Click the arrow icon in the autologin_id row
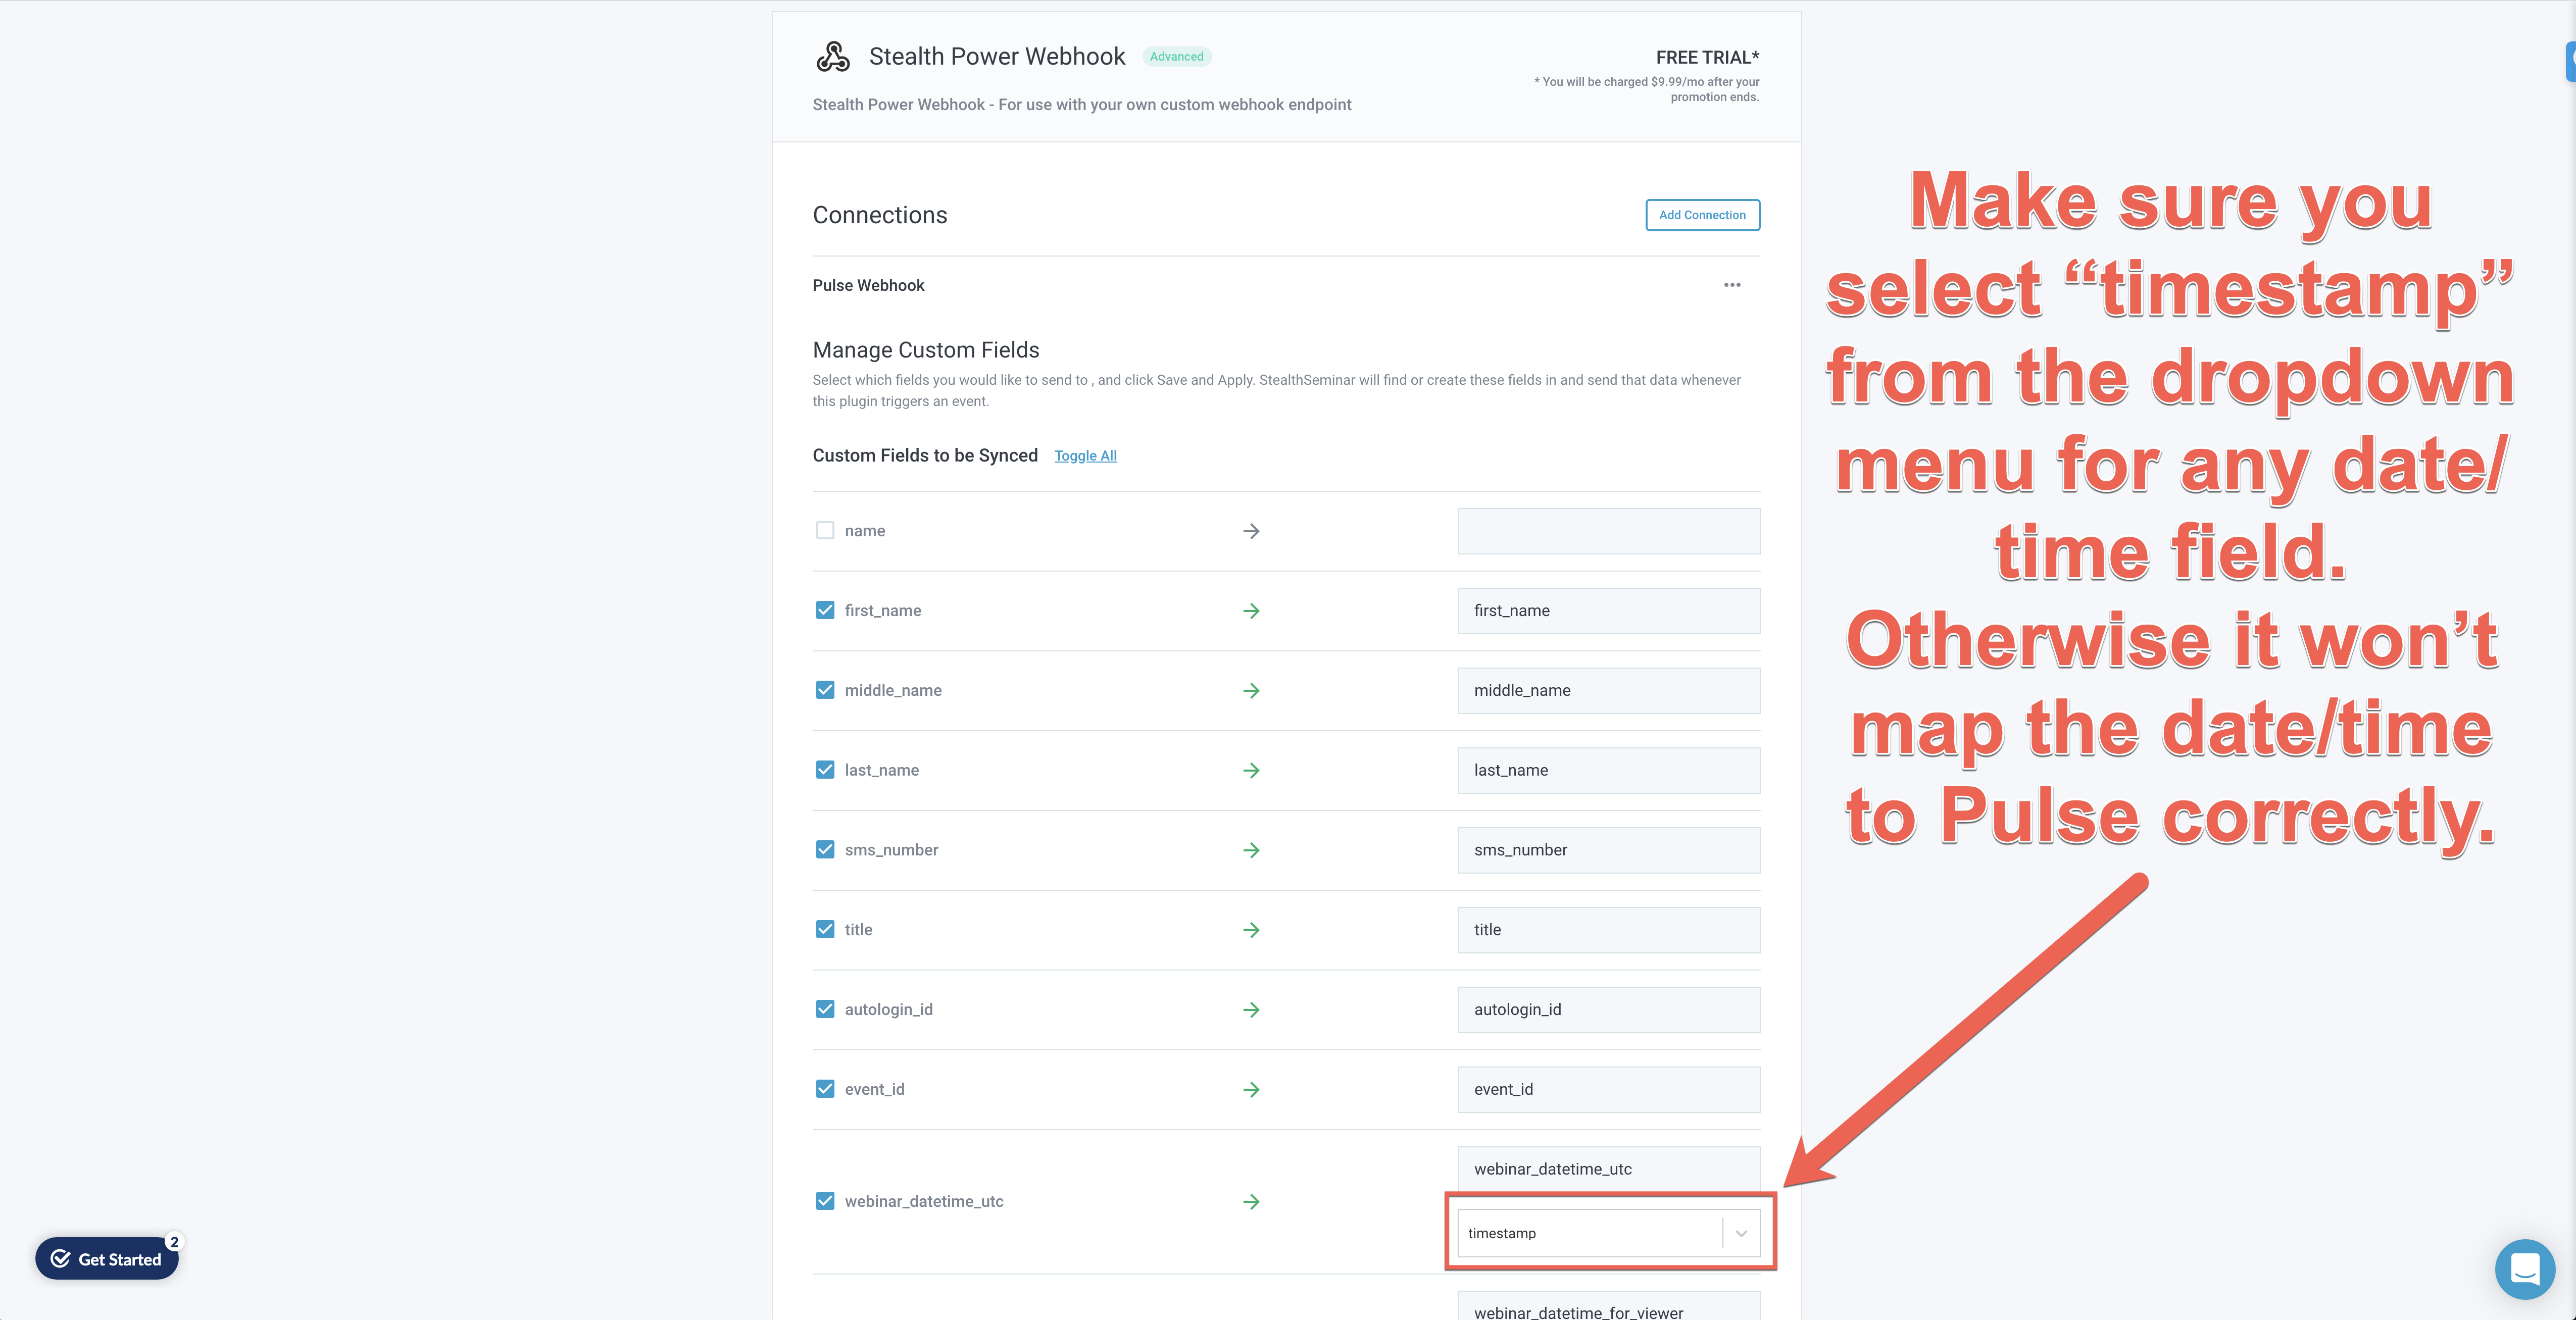The height and width of the screenshot is (1320, 2576). pyautogui.click(x=1251, y=1010)
